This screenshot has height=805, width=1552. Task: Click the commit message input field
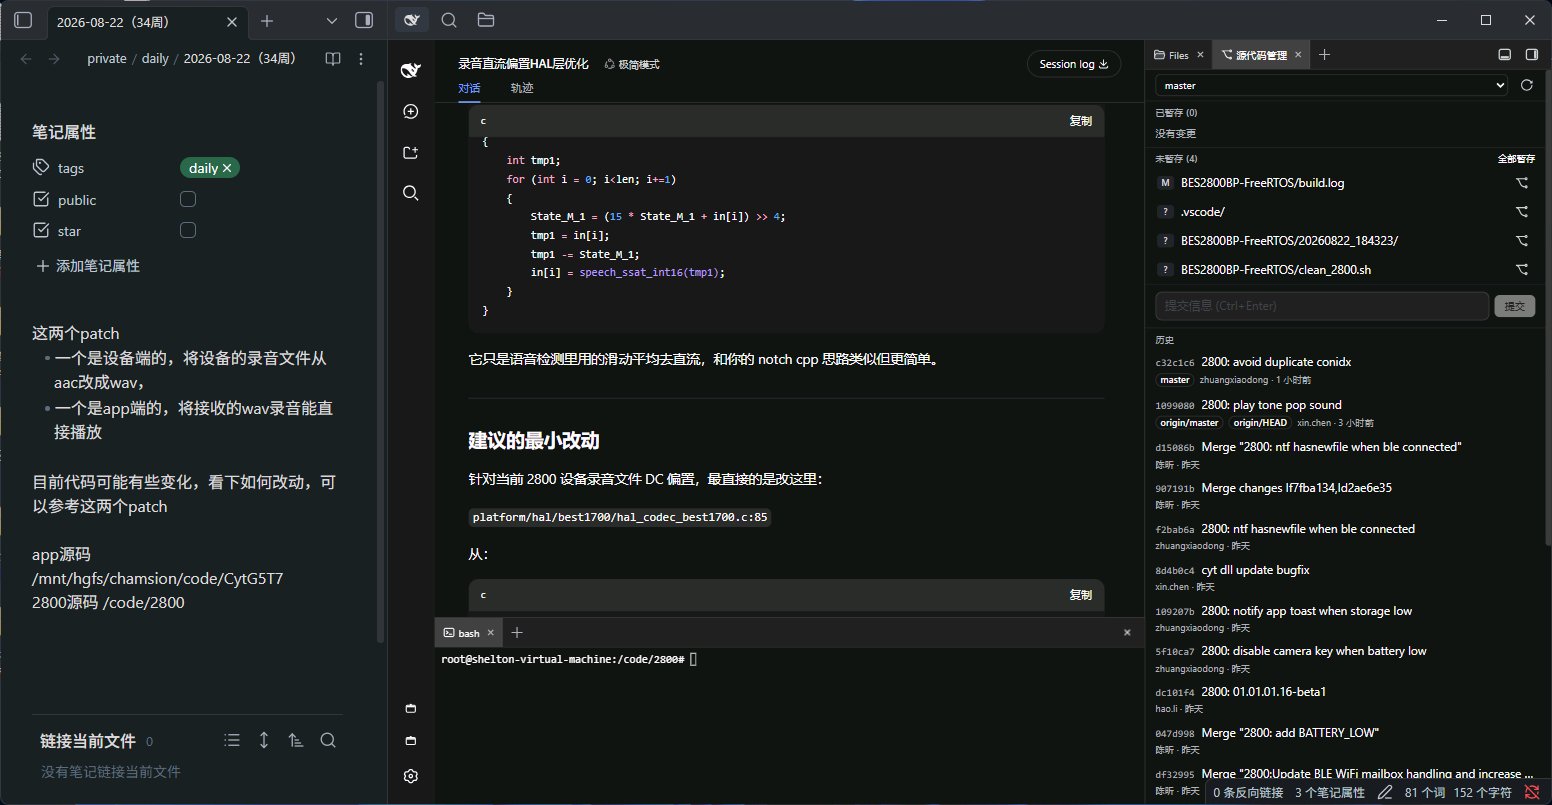point(1321,306)
